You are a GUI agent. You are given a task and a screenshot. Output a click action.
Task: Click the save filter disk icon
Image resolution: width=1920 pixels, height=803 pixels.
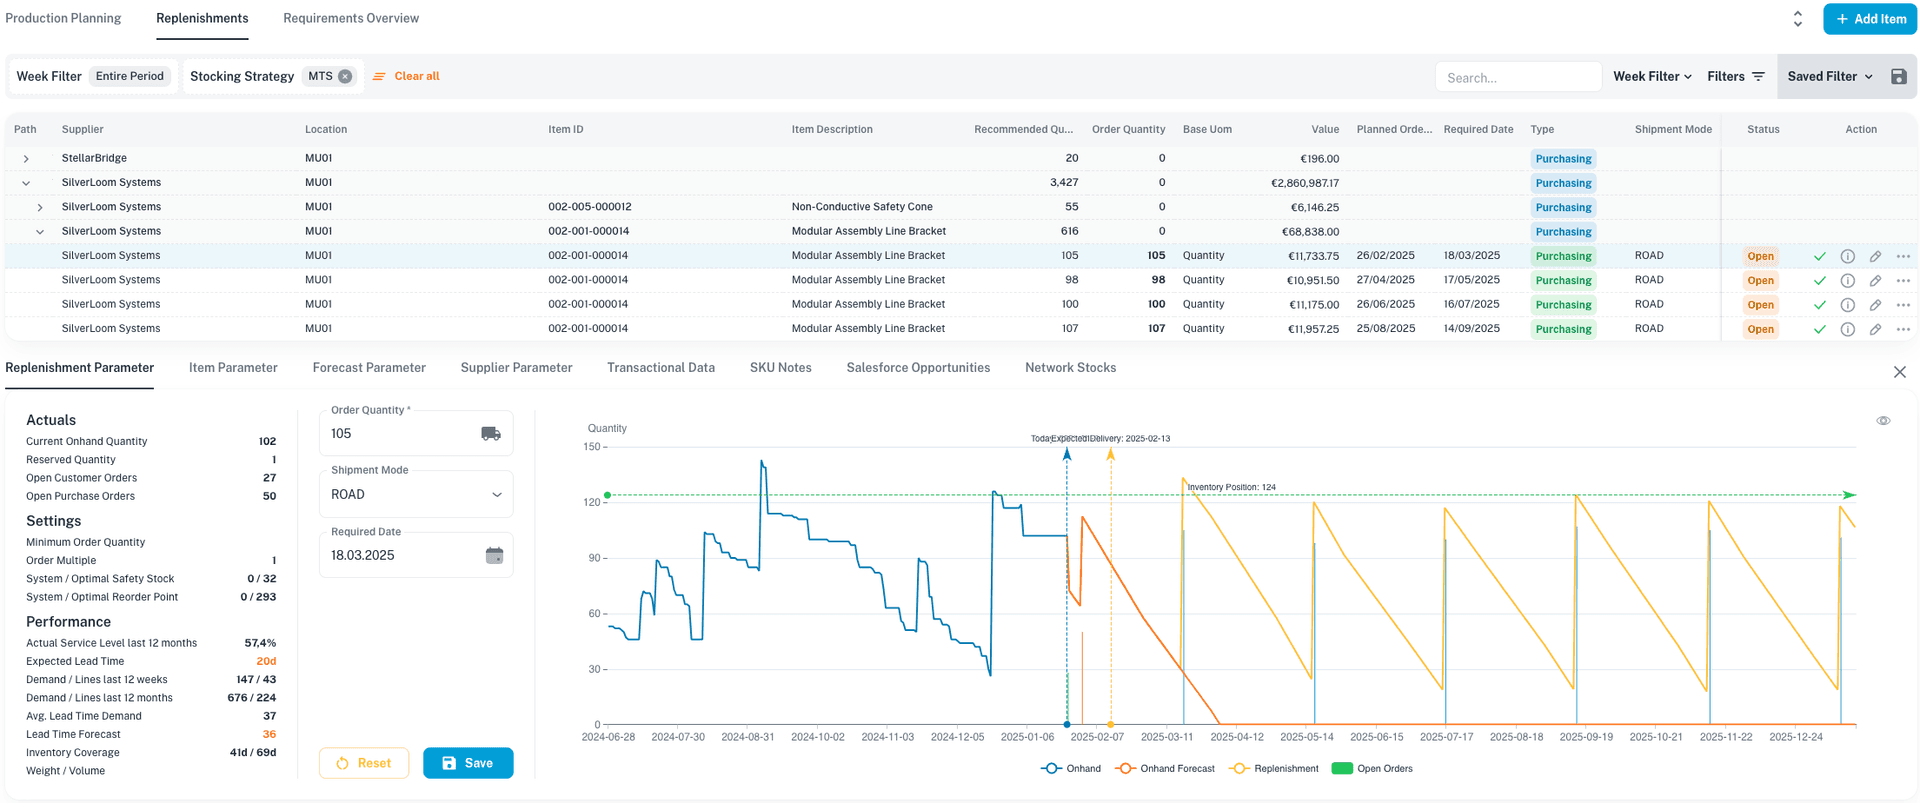coord(1898,77)
